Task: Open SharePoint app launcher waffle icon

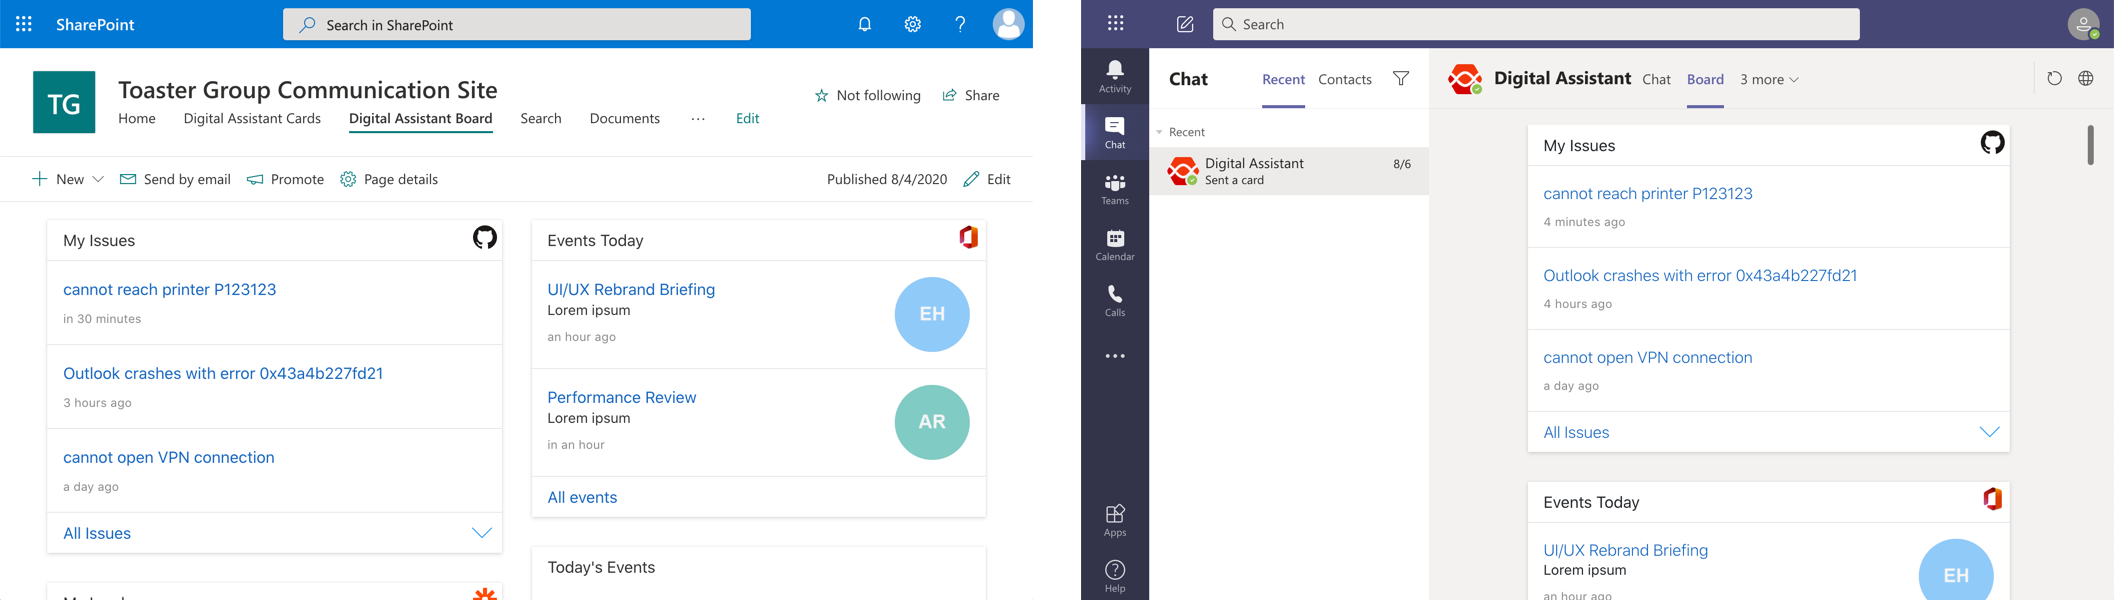Action: pyautogui.click(x=24, y=24)
